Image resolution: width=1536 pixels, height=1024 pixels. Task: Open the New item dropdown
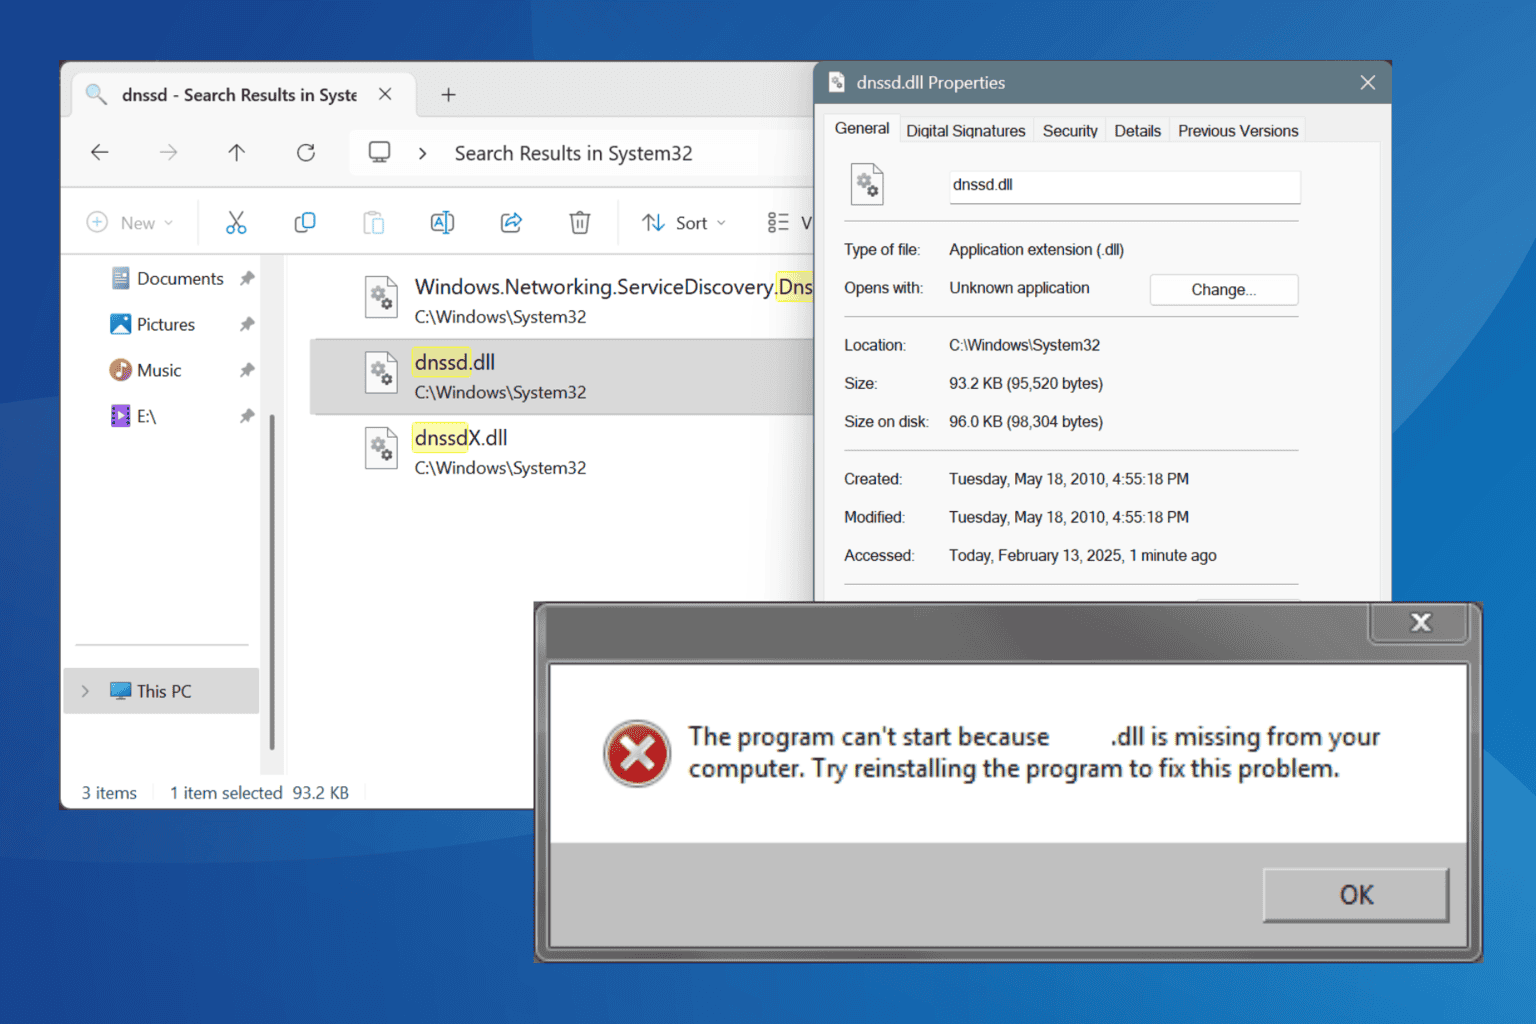tap(130, 222)
